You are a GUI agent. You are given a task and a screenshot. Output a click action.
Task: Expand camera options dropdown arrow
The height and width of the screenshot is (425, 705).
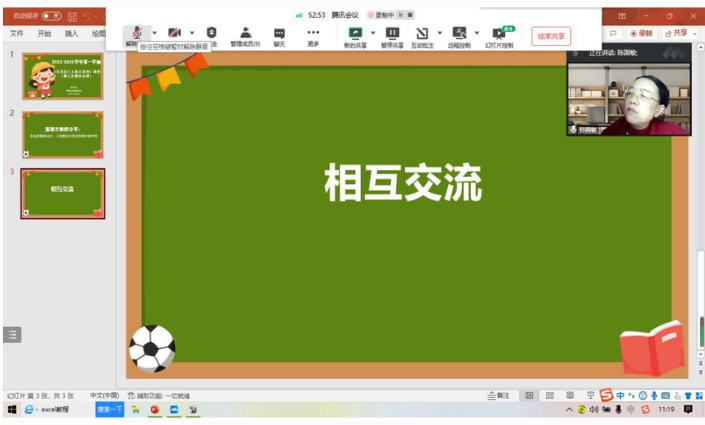192,33
